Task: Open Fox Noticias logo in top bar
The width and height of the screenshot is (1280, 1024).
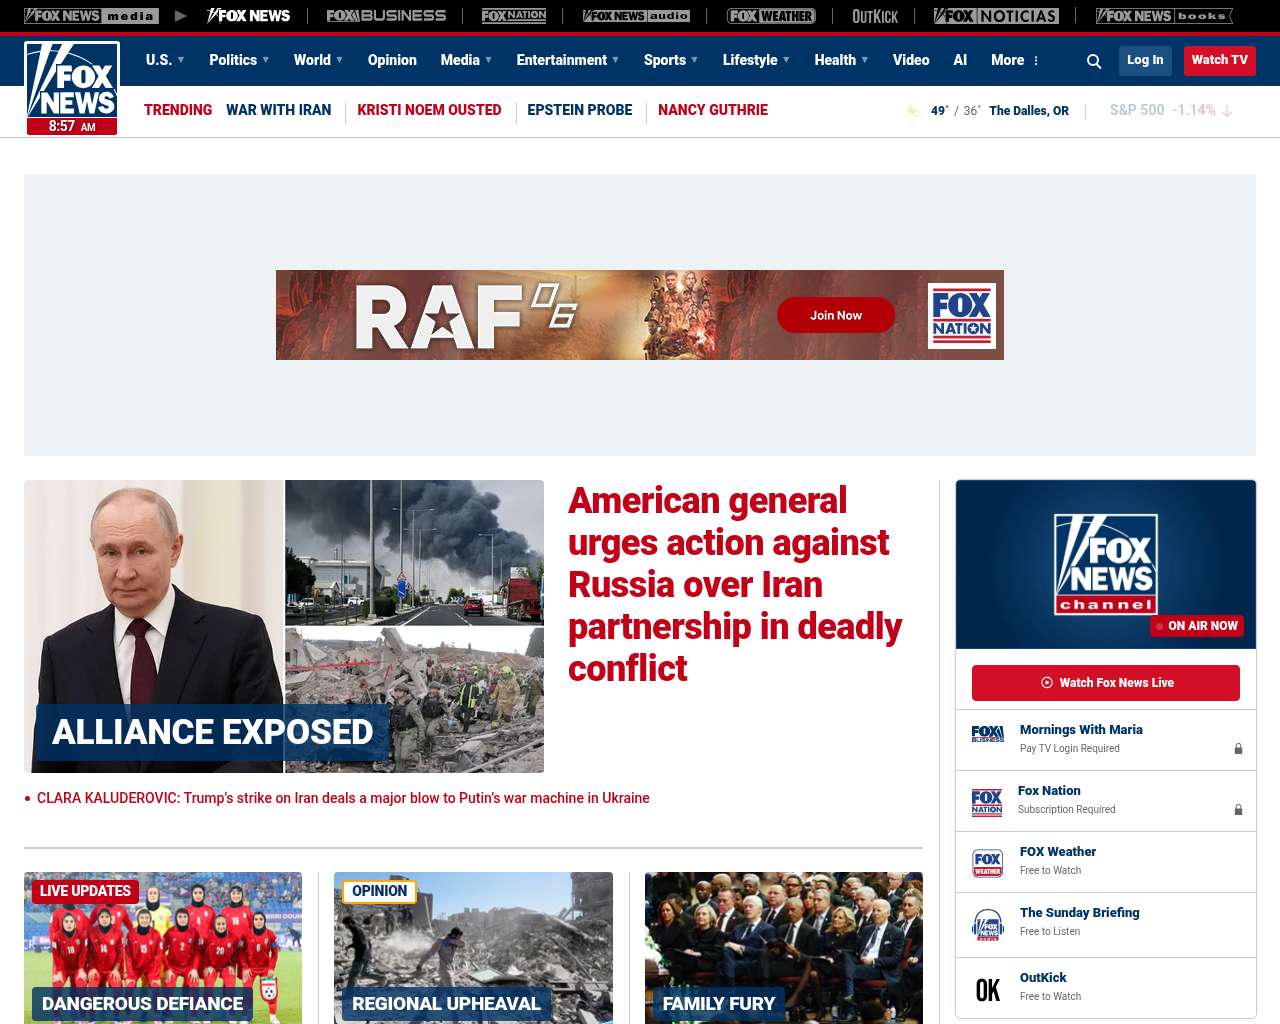Action: pyautogui.click(x=996, y=16)
